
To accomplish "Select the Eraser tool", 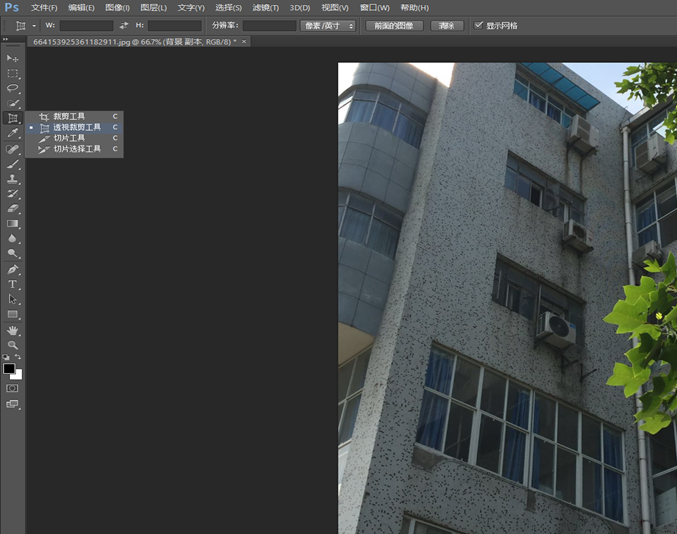I will pyautogui.click(x=13, y=208).
